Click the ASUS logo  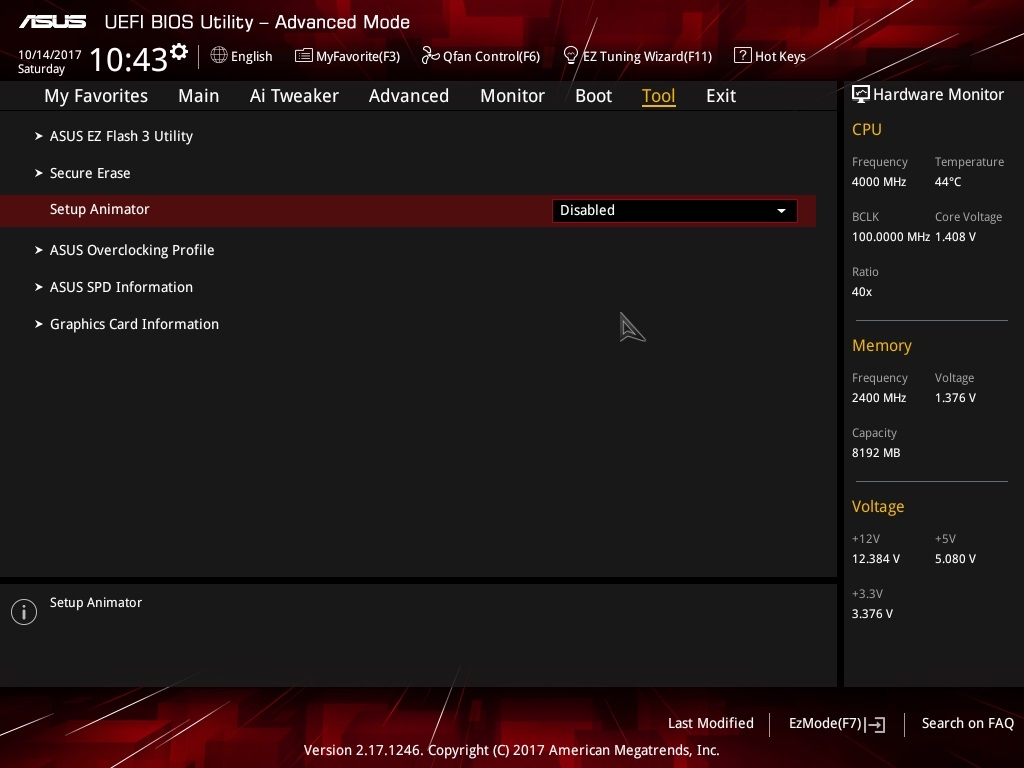(52, 22)
